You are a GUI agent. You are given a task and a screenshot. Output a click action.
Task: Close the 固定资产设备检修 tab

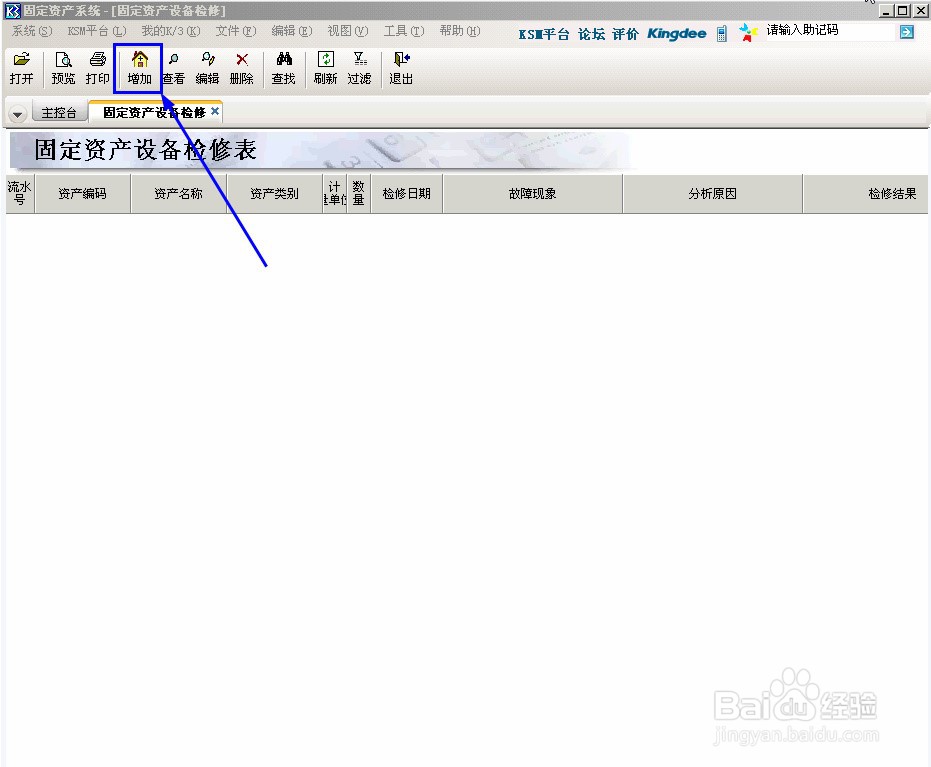tap(214, 112)
